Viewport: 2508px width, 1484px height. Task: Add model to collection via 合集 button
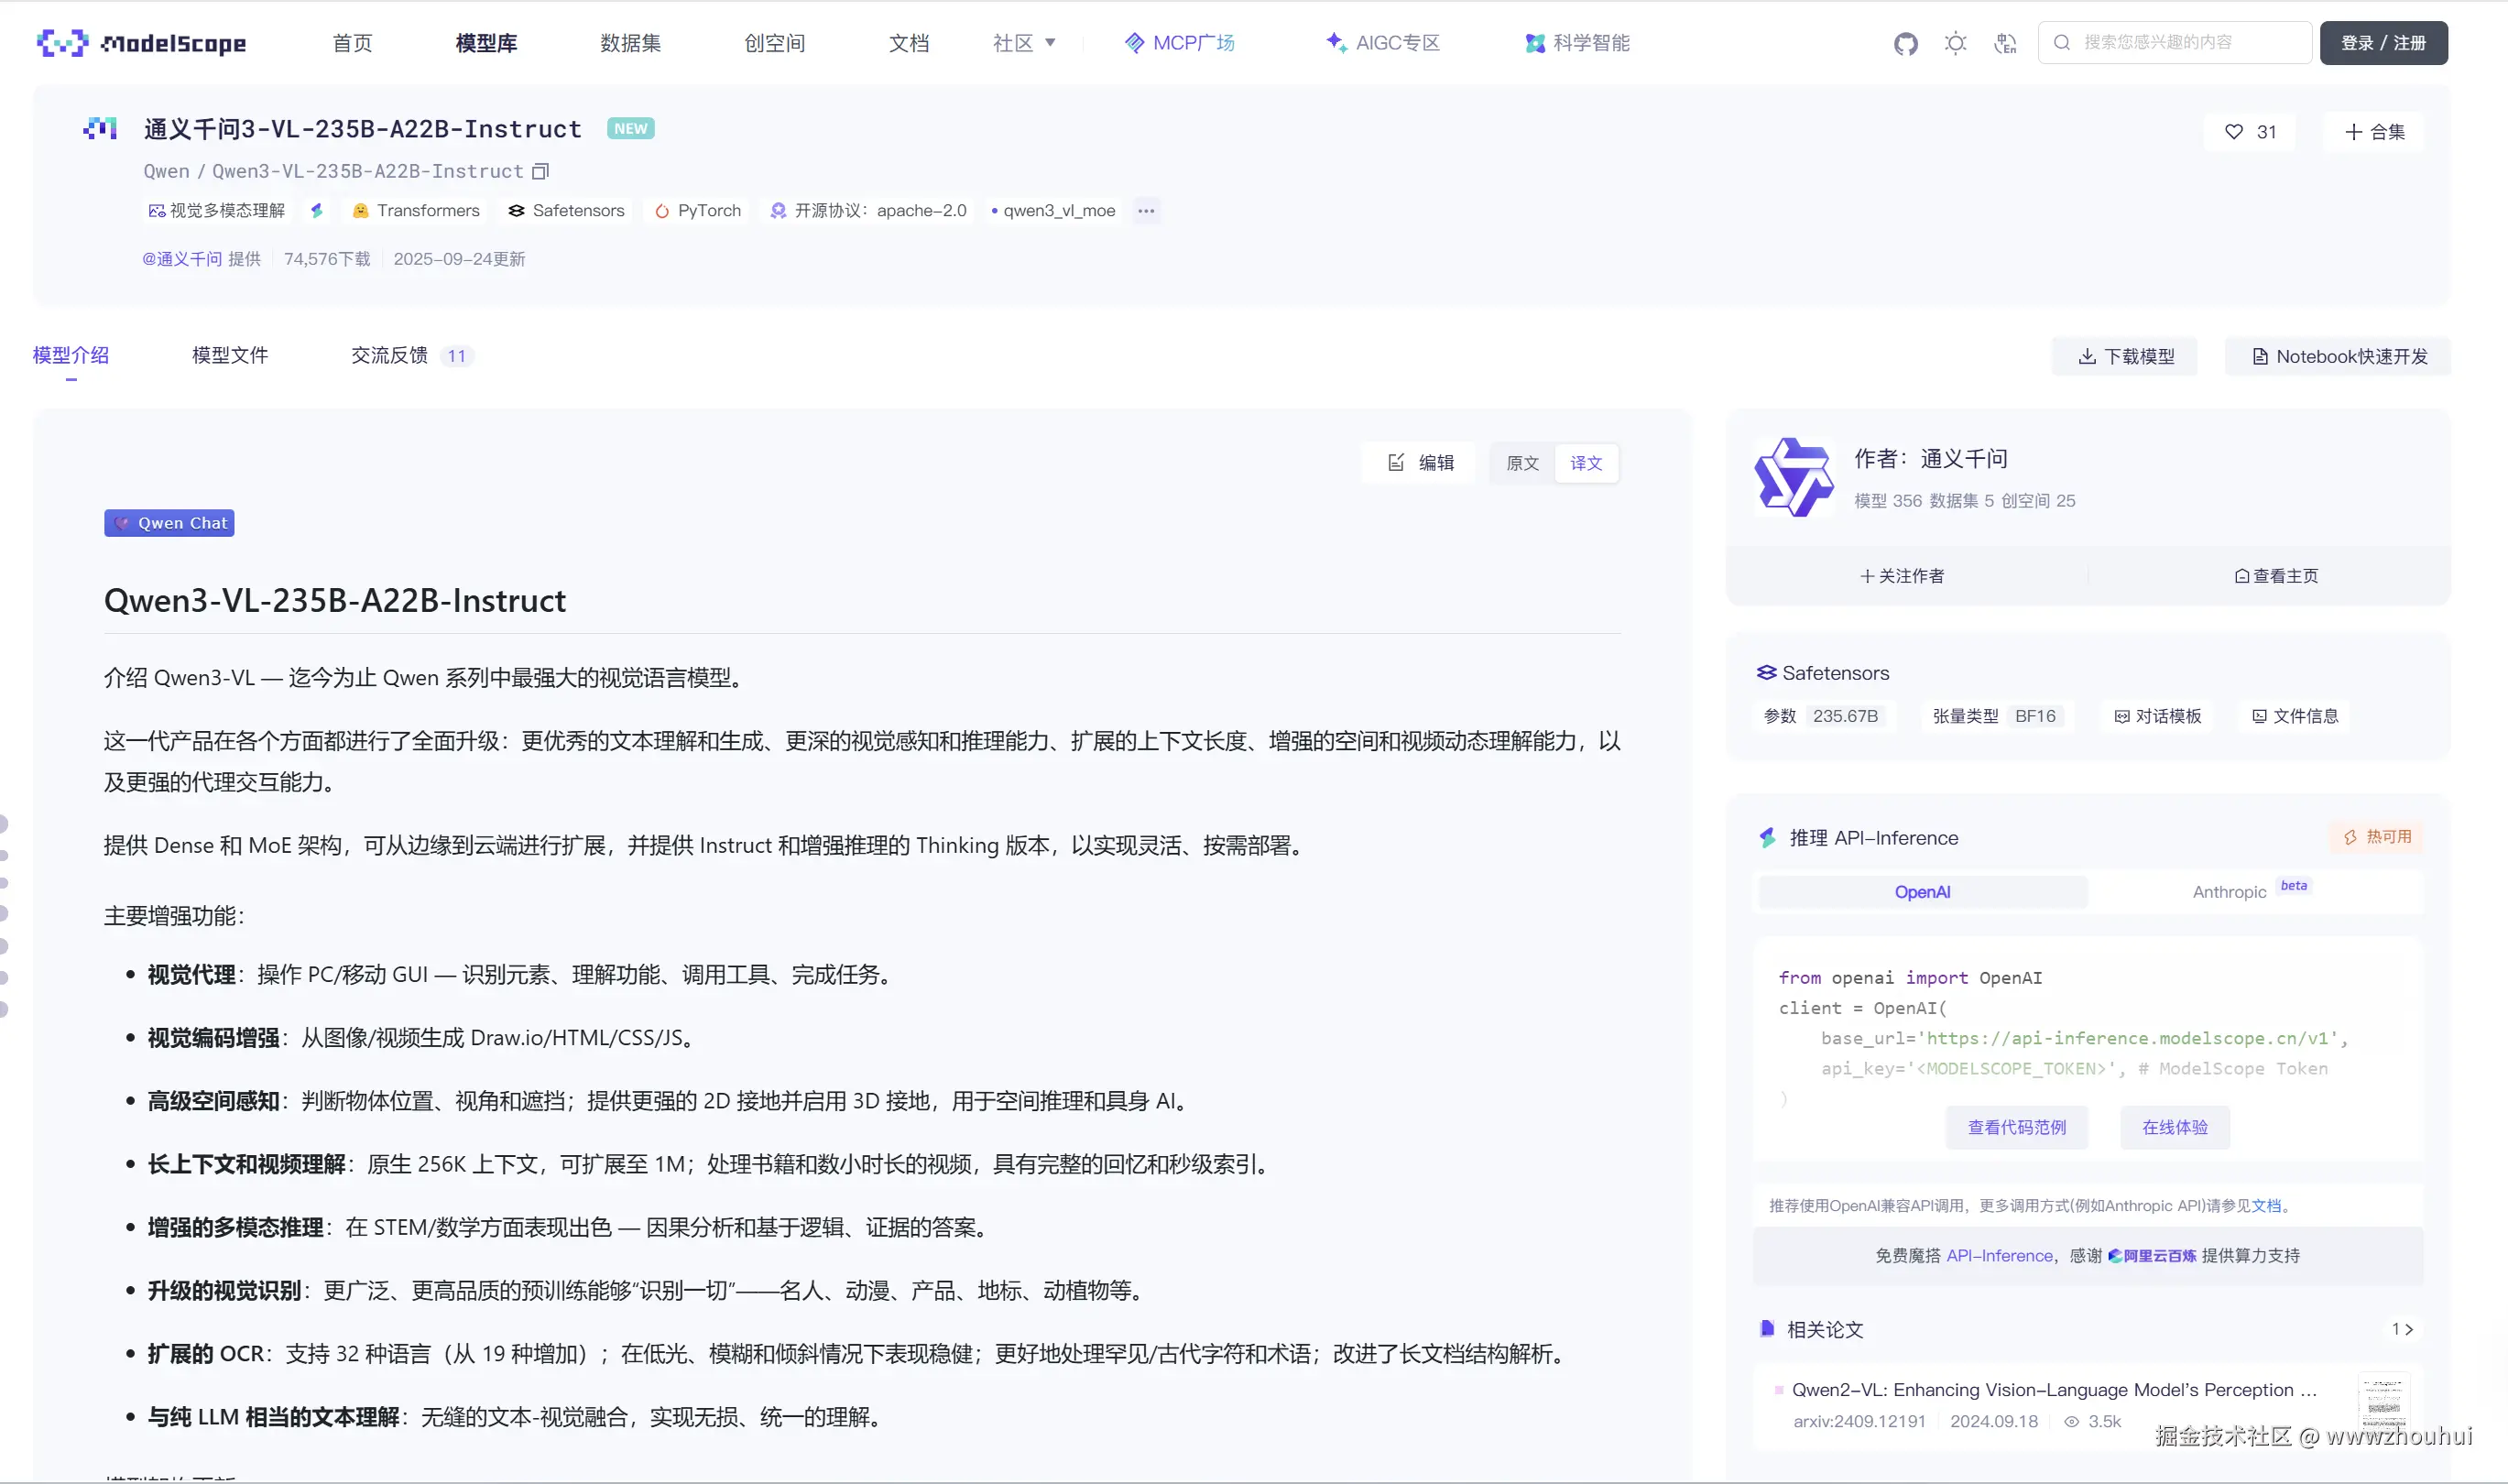click(2375, 132)
